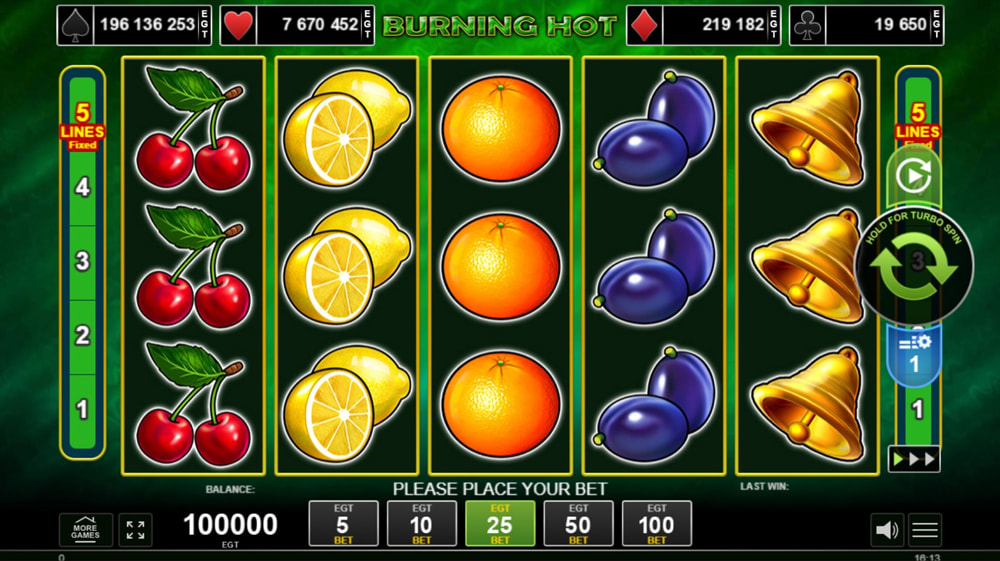
Task: Place the 100 bet
Action: click(657, 523)
